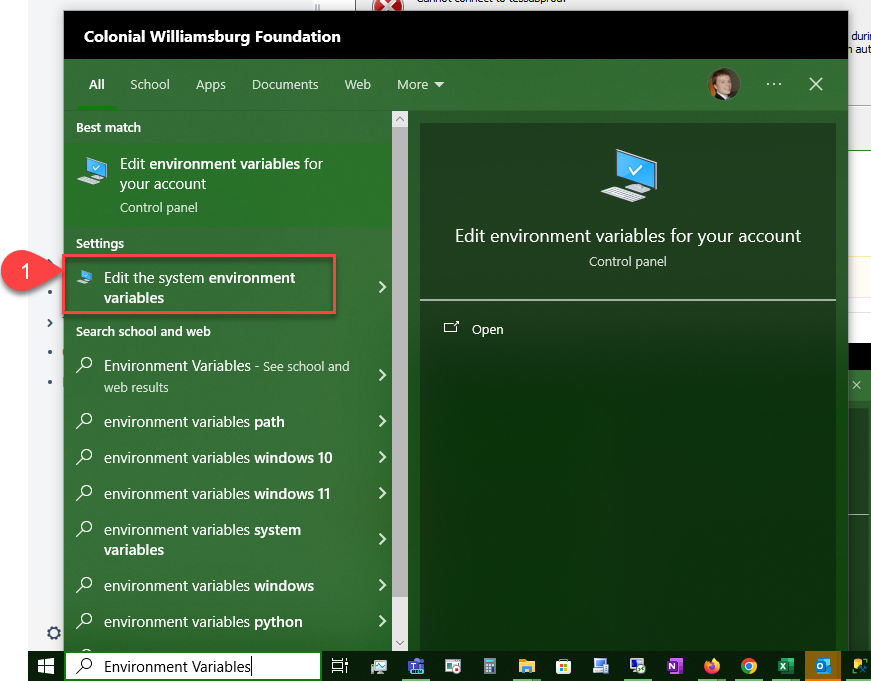
Task: Click the 'Best match' heading text
Action: coord(108,127)
